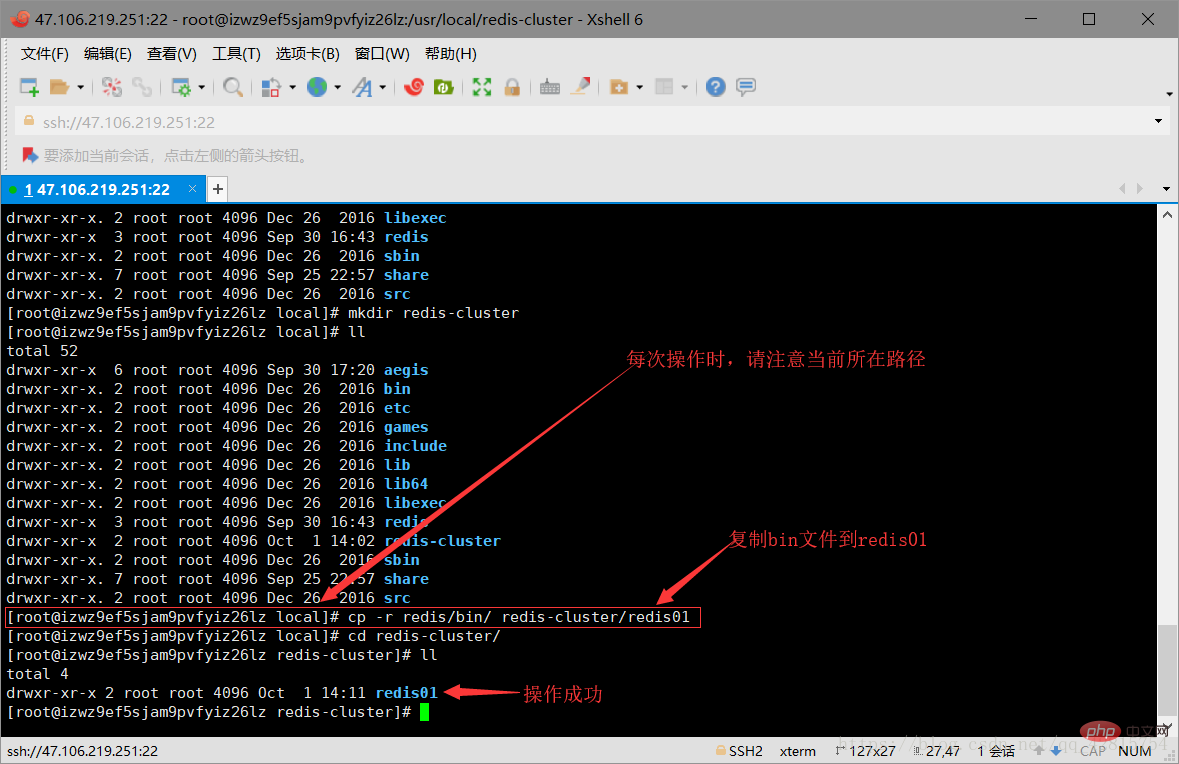Click the magnifier Find icon
The width and height of the screenshot is (1179, 764).
click(x=232, y=87)
